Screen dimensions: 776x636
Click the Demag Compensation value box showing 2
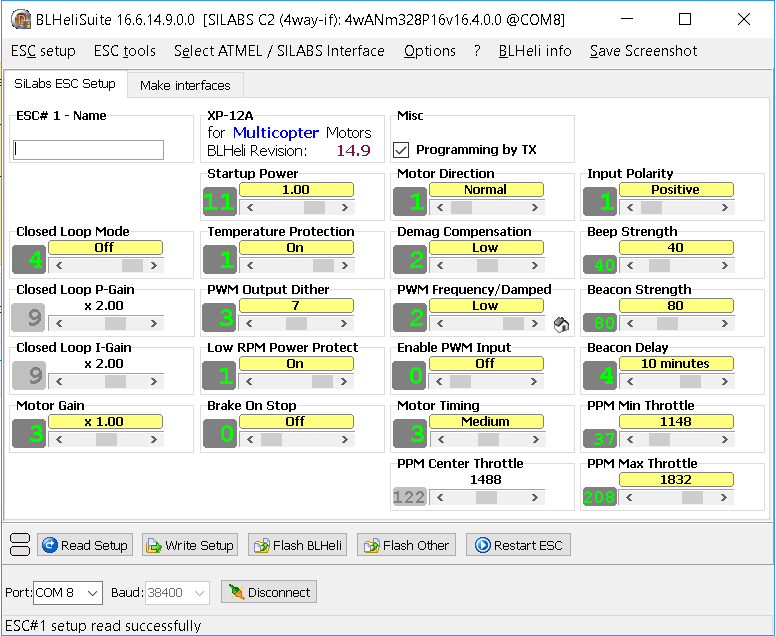point(410,259)
